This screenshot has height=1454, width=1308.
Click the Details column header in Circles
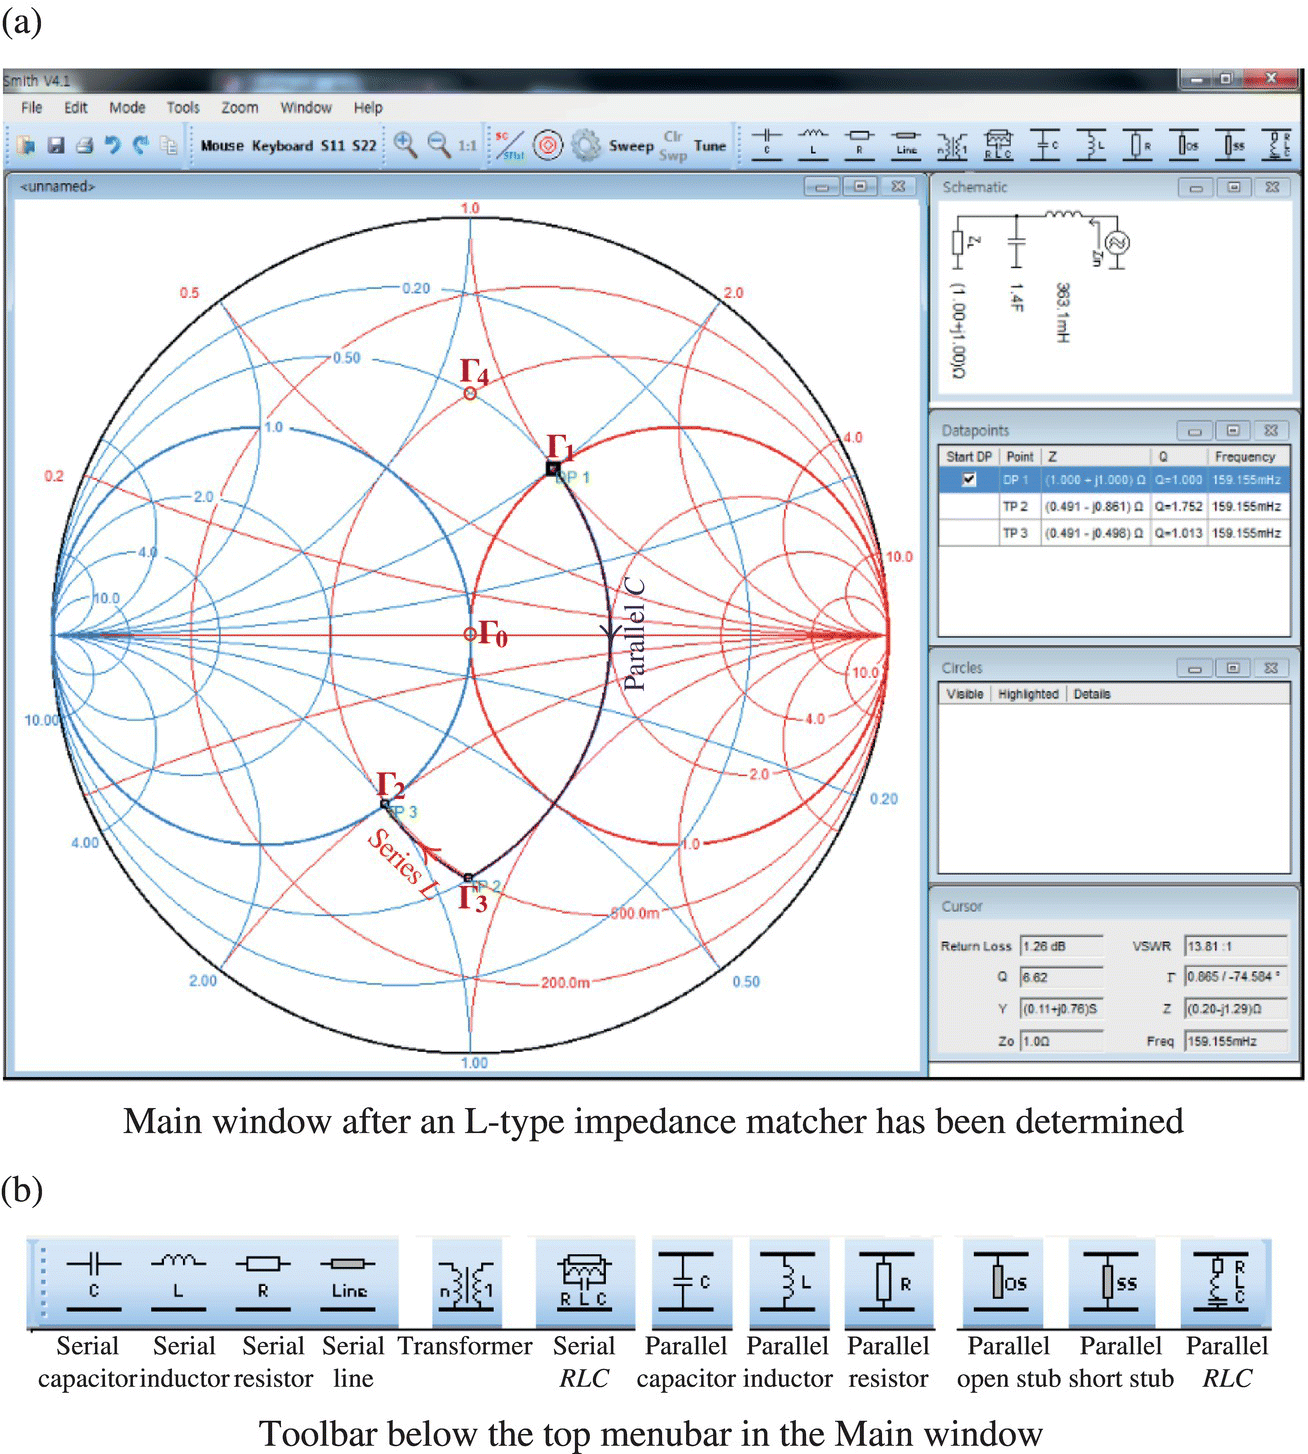(1092, 694)
